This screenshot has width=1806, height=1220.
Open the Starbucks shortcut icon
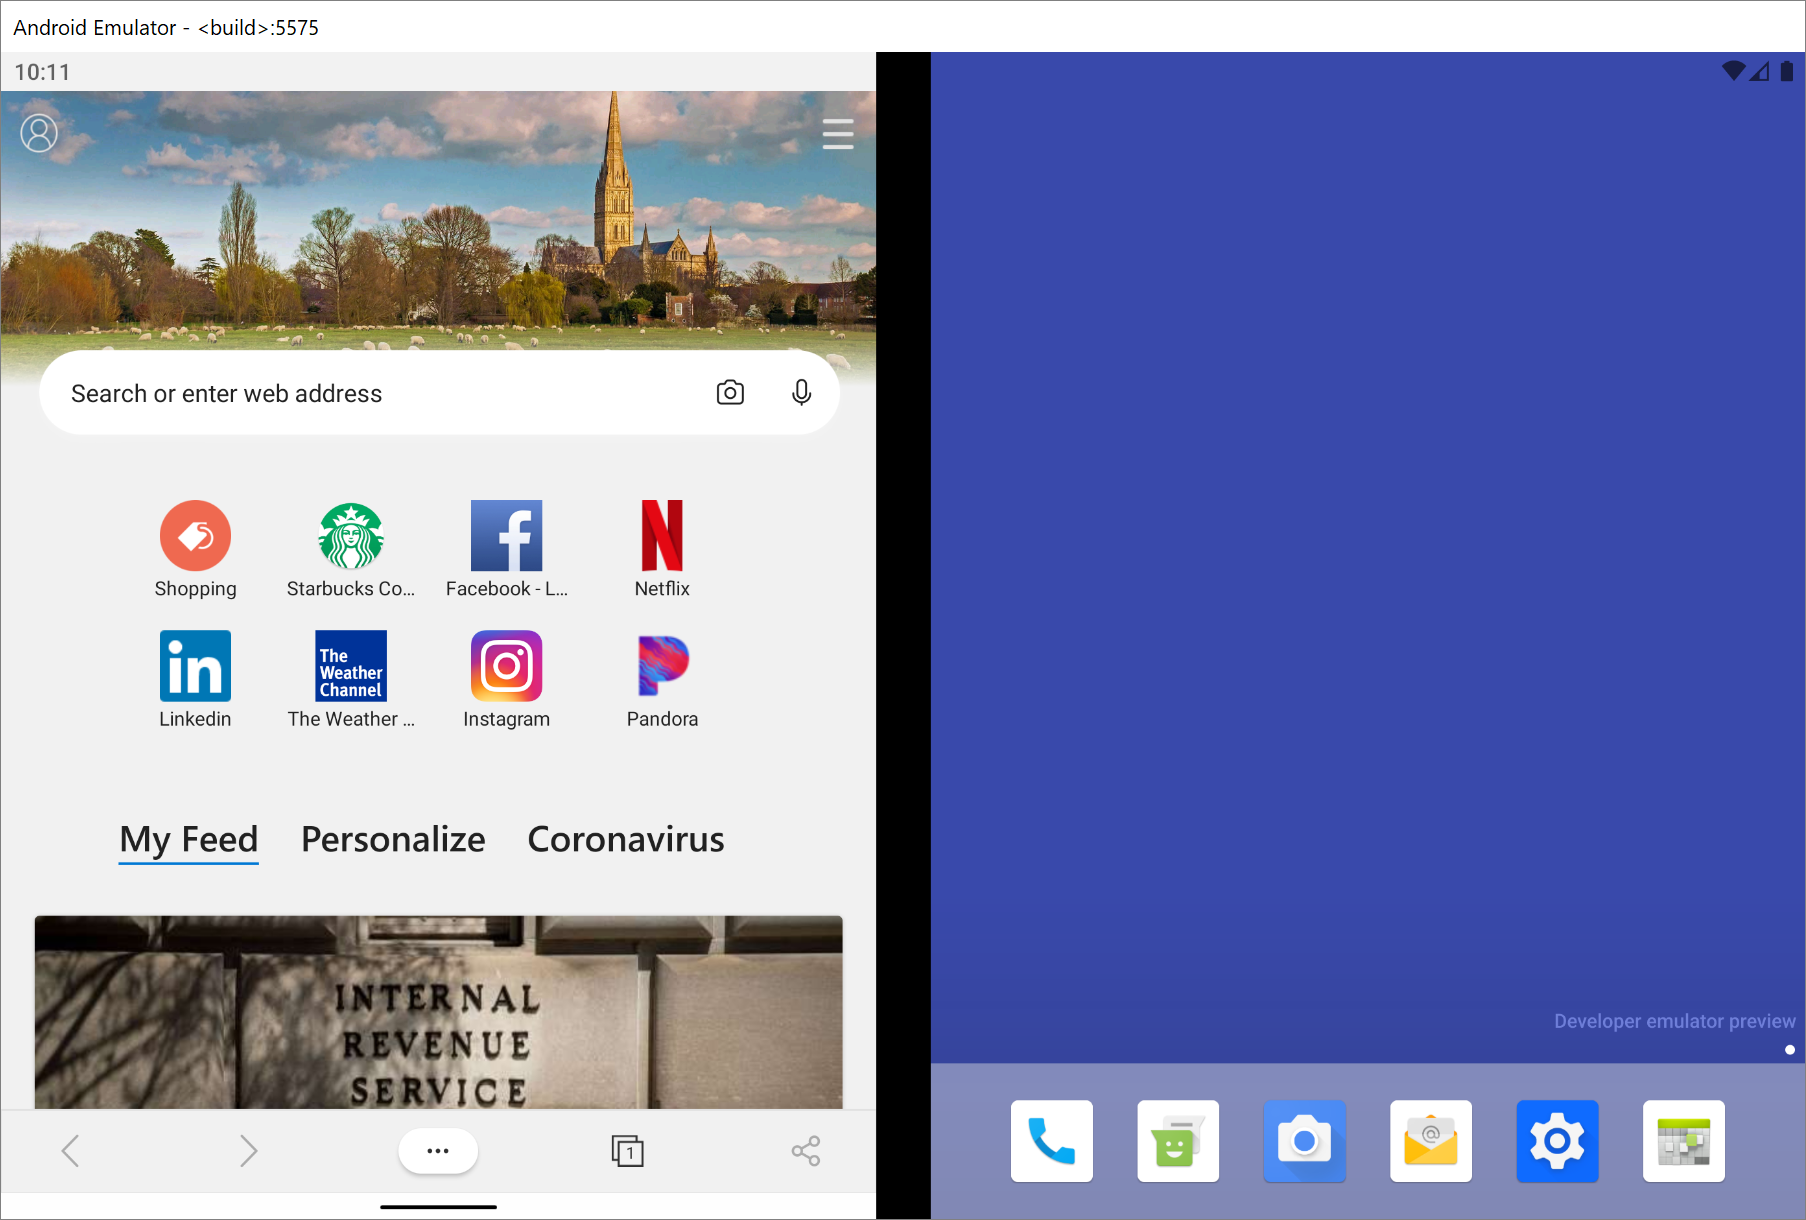coord(351,536)
